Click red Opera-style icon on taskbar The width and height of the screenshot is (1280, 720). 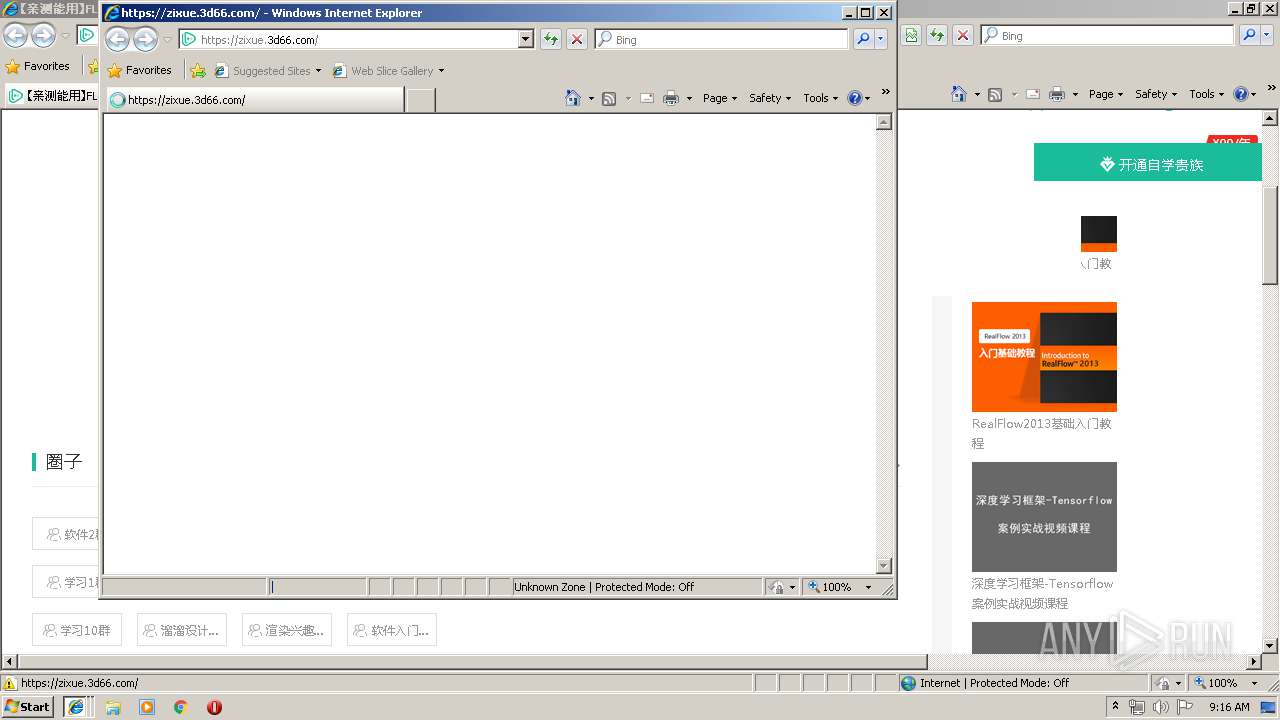click(x=214, y=707)
